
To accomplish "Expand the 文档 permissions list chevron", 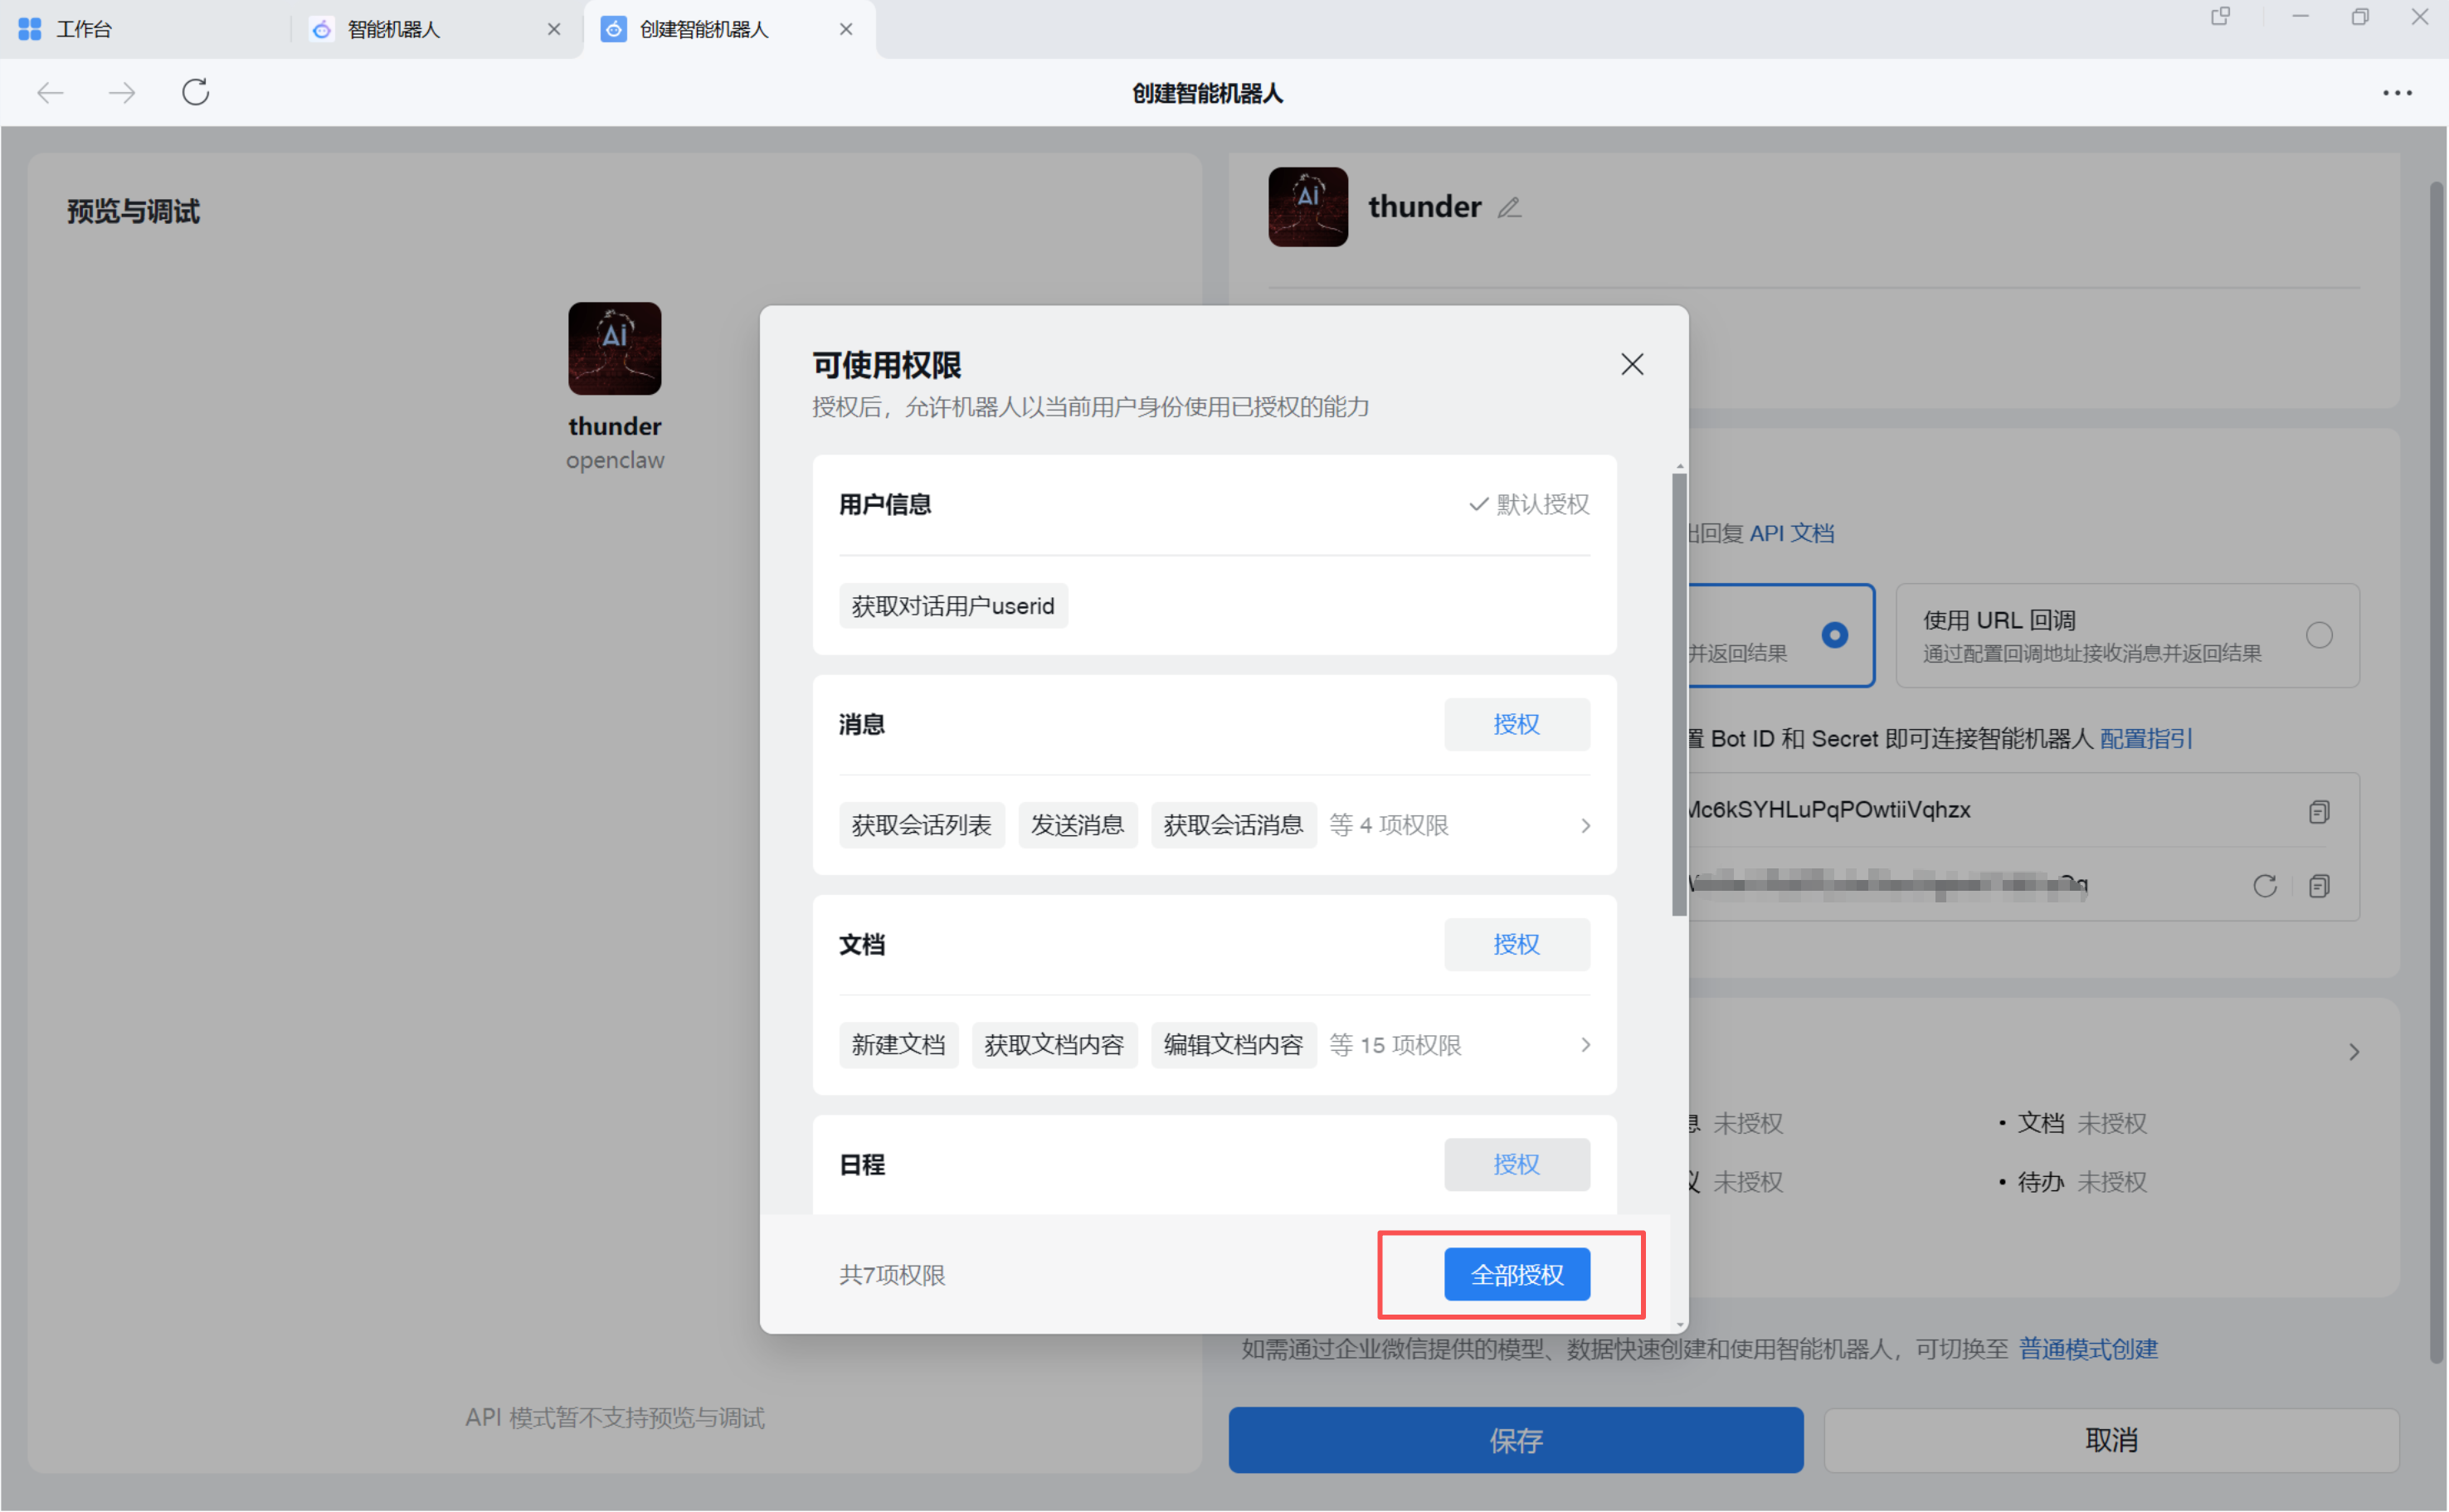I will pos(1585,1045).
